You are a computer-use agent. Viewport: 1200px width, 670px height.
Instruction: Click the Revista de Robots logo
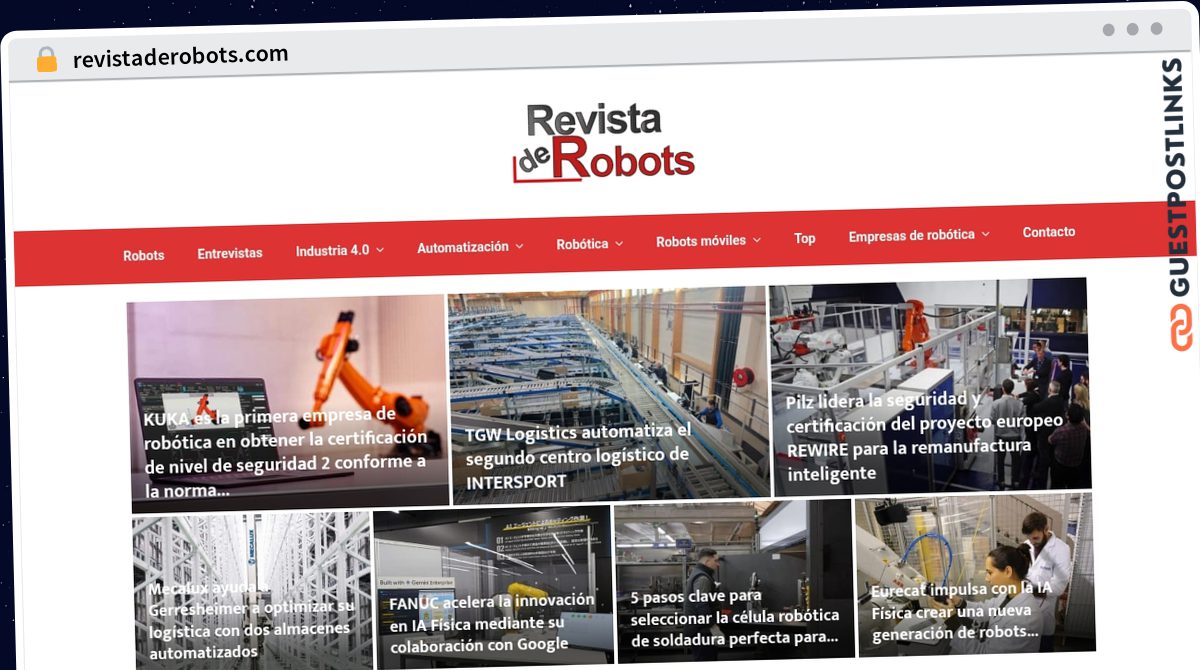(x=603, y=144)
